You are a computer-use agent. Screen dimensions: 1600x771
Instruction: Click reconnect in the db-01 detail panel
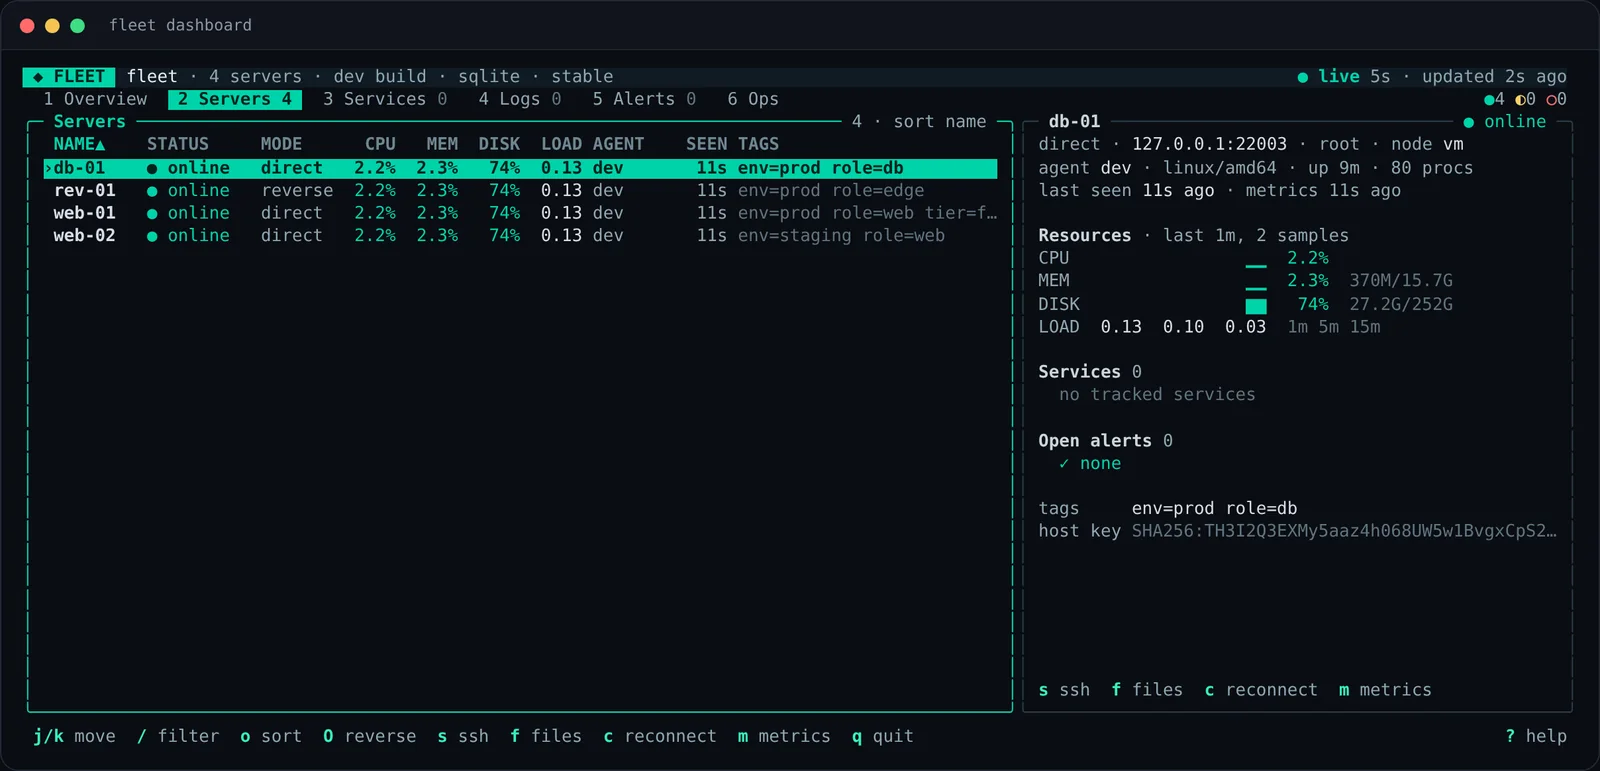coord(1261,690)
